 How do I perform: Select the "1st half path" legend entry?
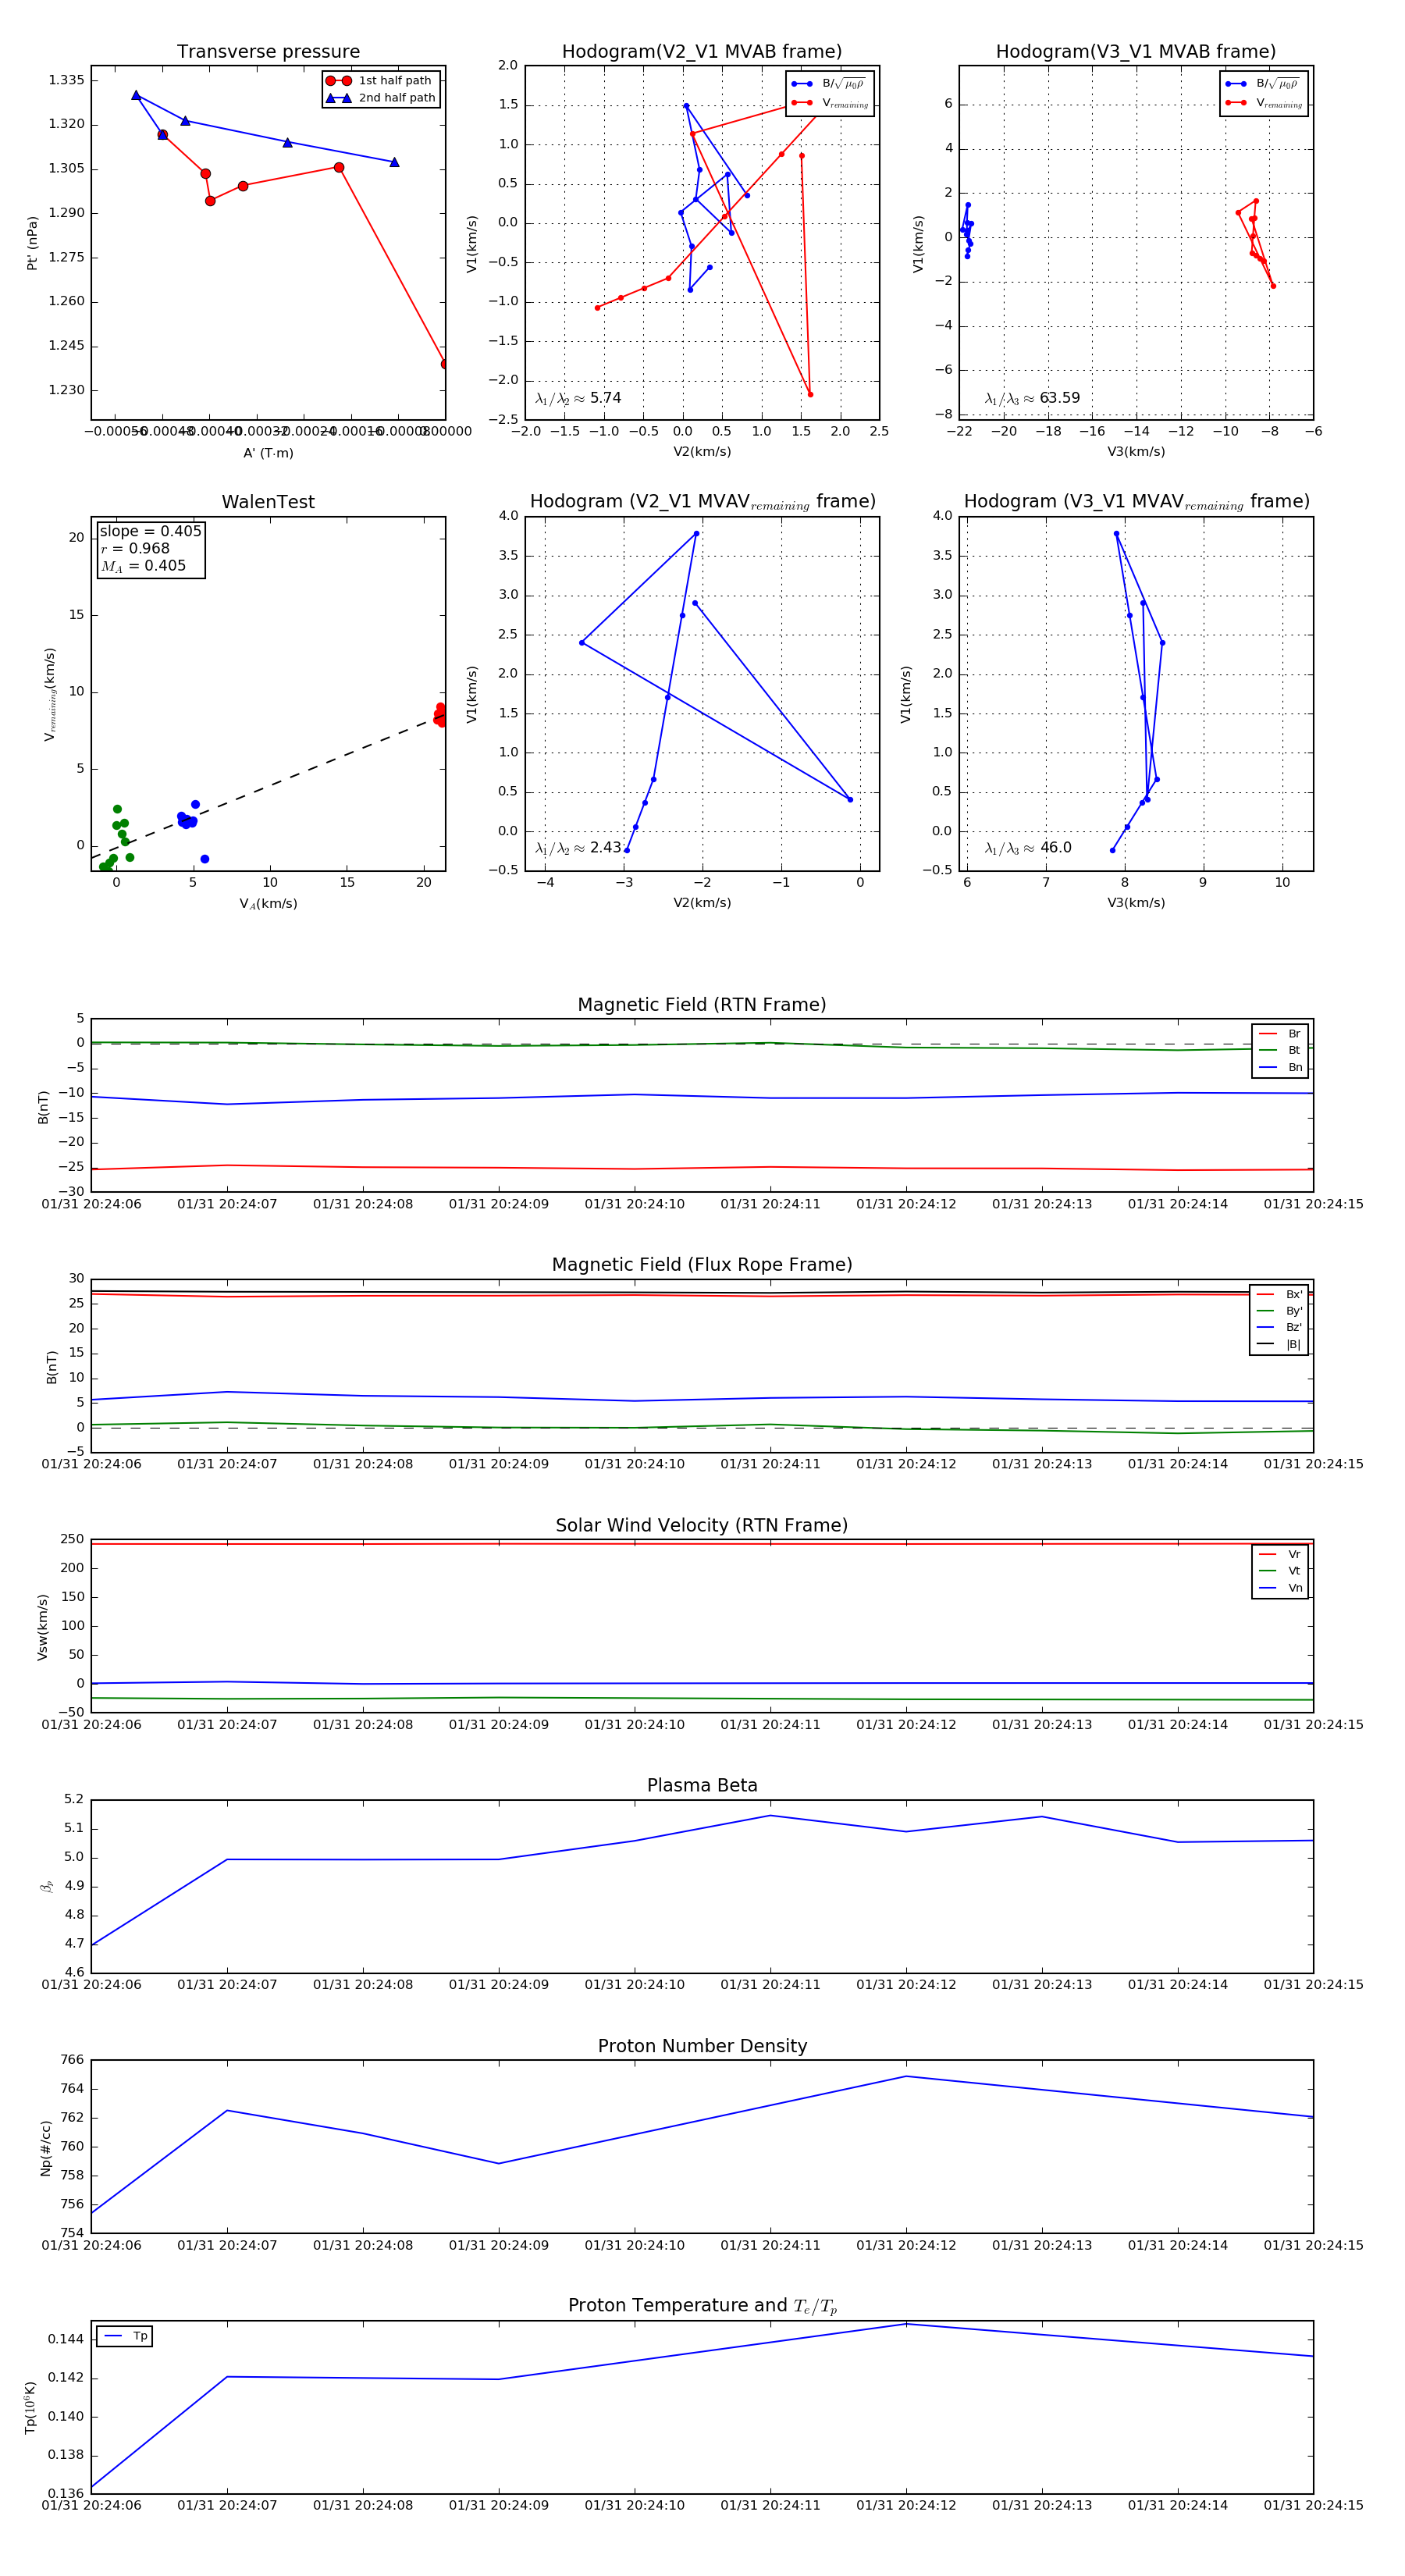pyautogui.click(x=381, y=81)
